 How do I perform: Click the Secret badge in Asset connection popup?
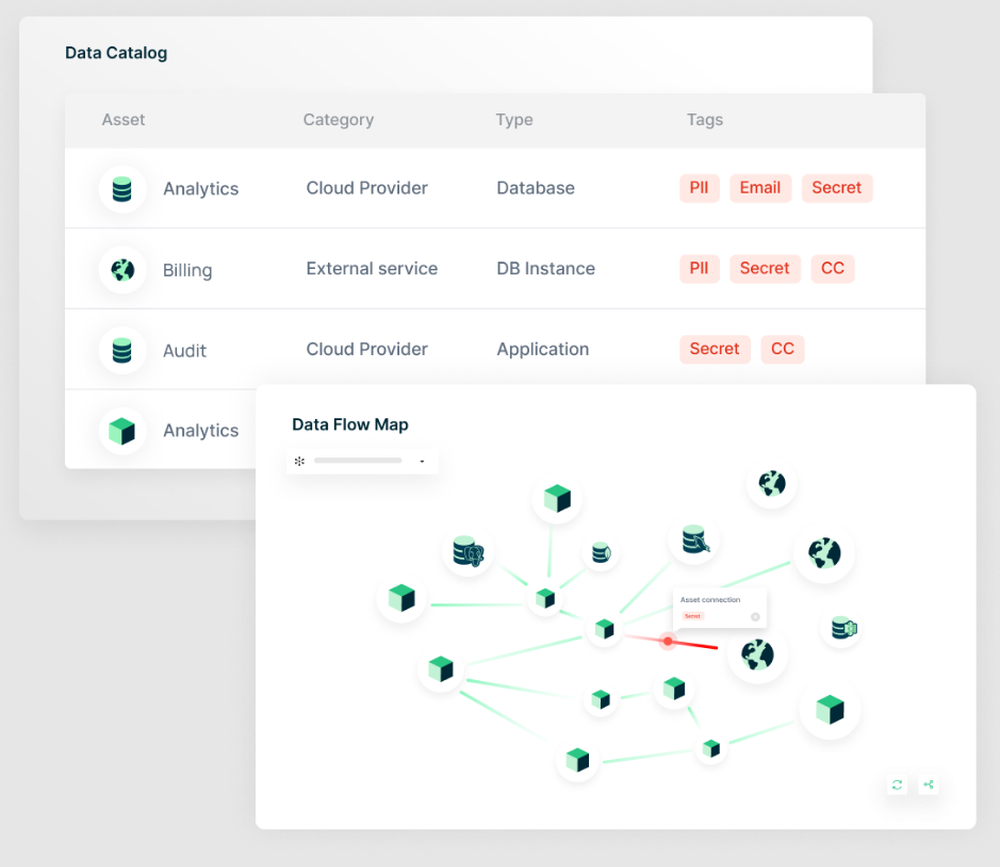692,616
